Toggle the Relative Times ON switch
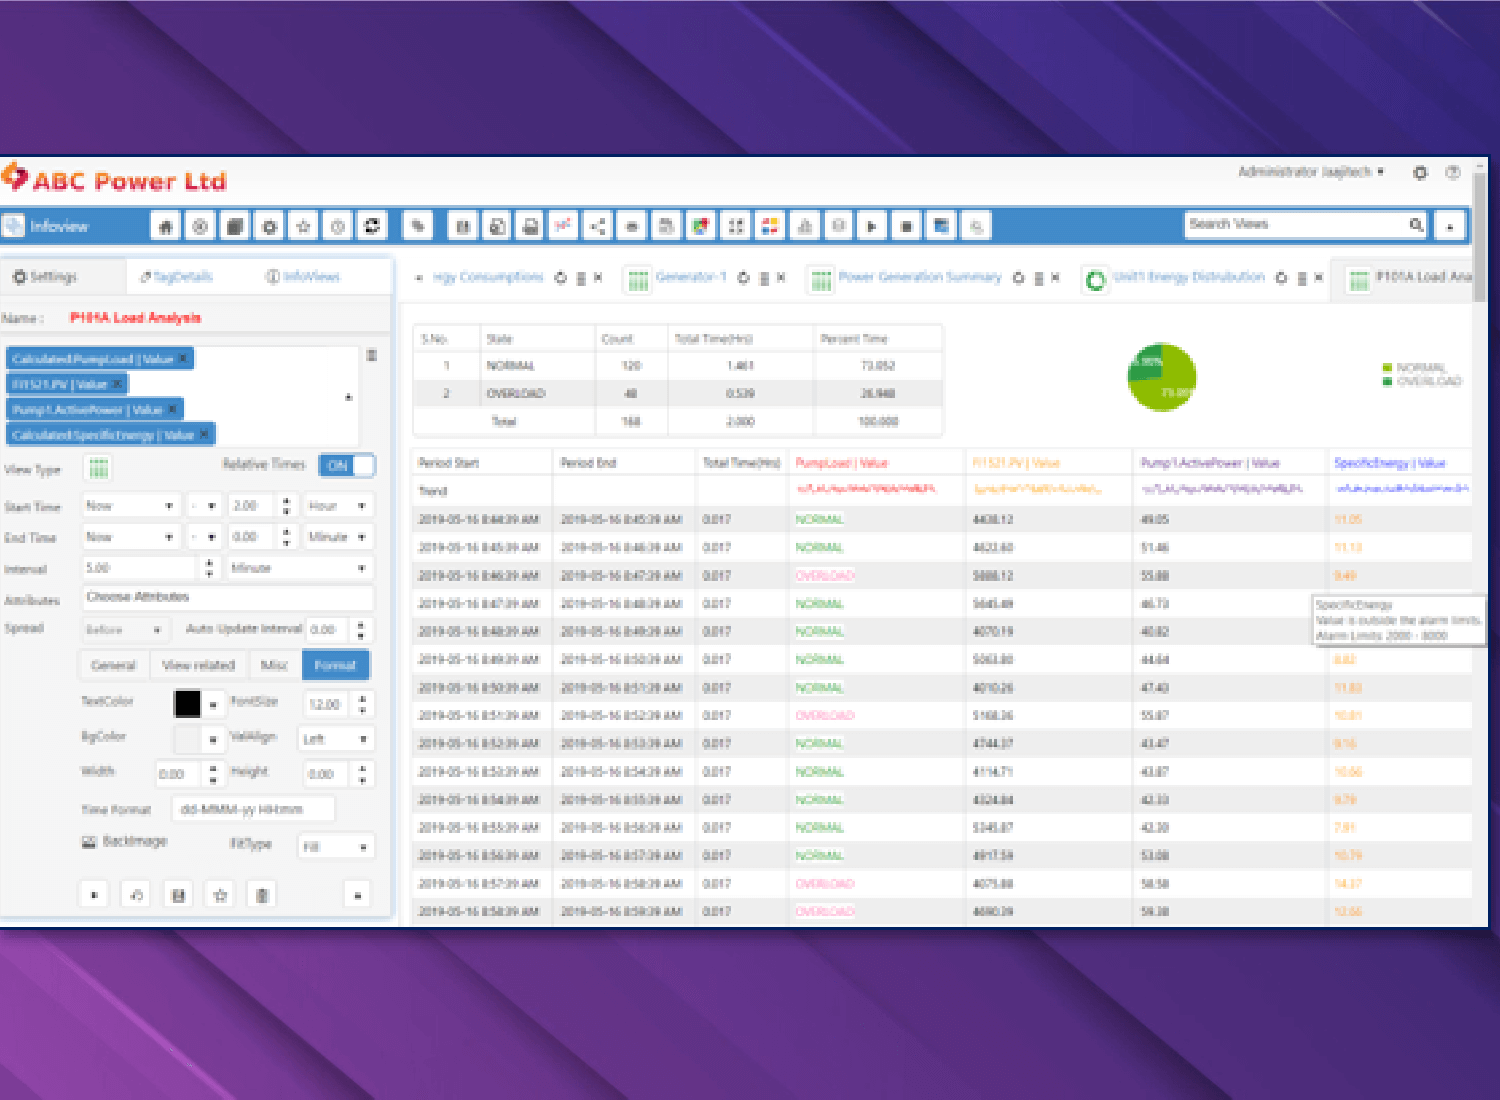The width and height of the screenshot is (1500, 1100). tap(347, 465)
